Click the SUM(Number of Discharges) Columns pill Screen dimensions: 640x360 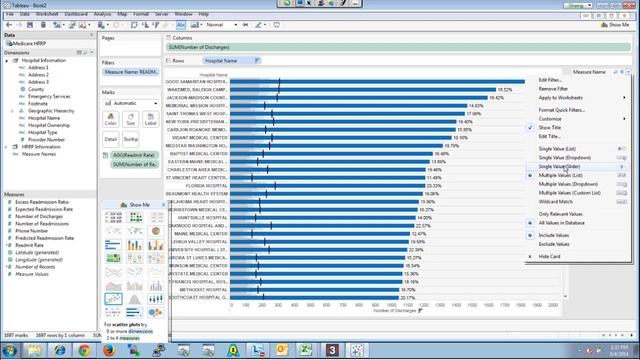(398, 47)
